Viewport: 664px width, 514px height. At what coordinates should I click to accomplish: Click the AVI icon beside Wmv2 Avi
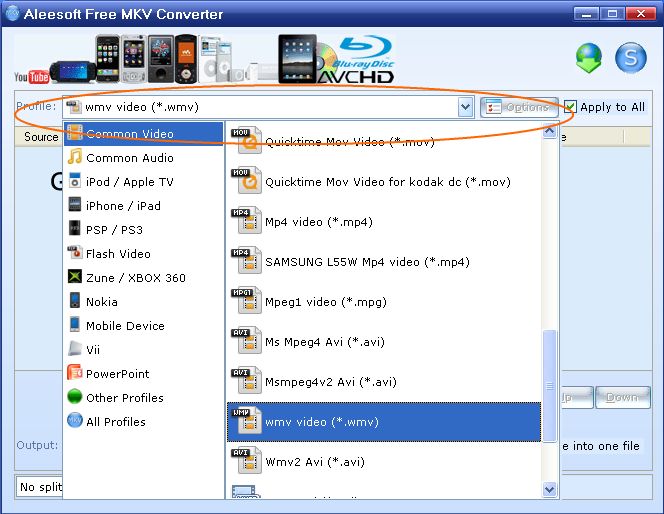pos(246,461)
